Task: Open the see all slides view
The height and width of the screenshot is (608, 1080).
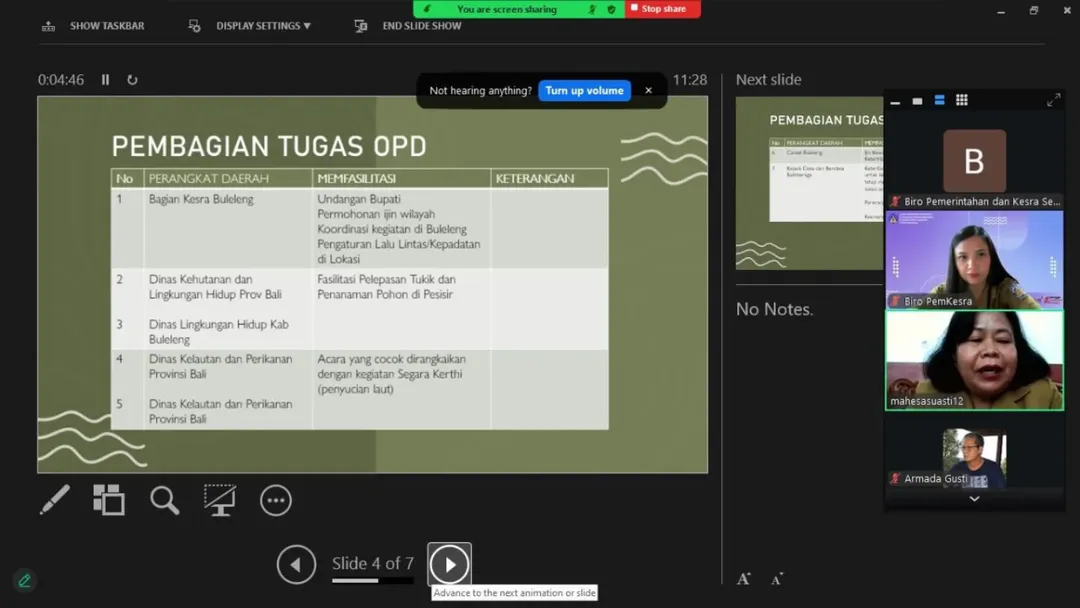Action: [x=109, y=500]
